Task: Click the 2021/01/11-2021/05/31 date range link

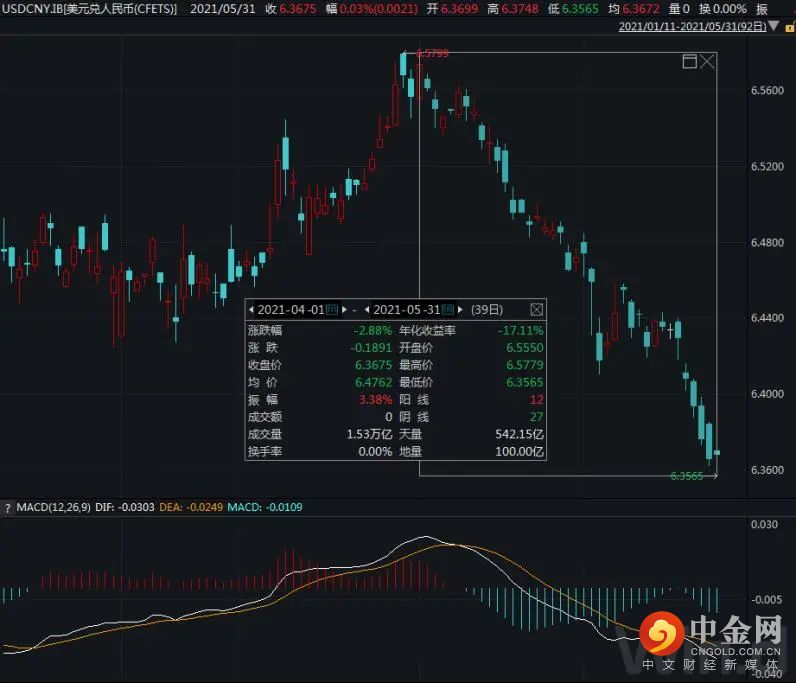Action: [691, 26]
